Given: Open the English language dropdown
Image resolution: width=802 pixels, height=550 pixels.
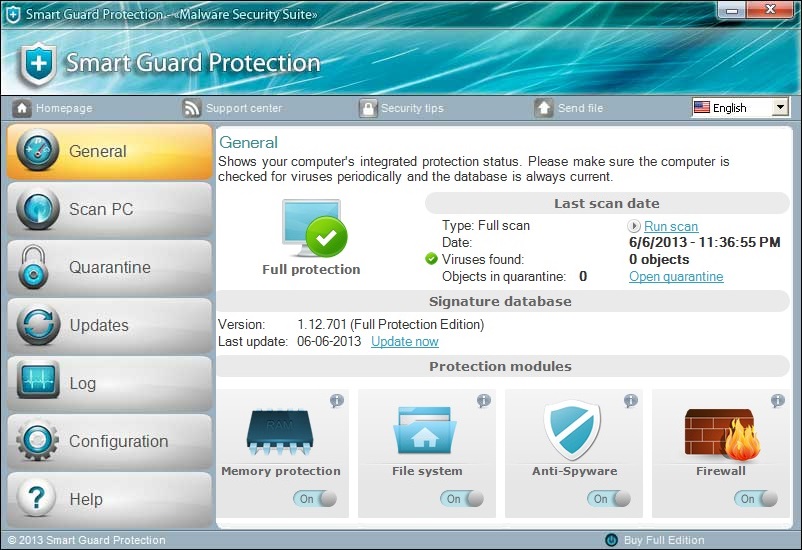Looking at the screenshot, I should point(740,107).
